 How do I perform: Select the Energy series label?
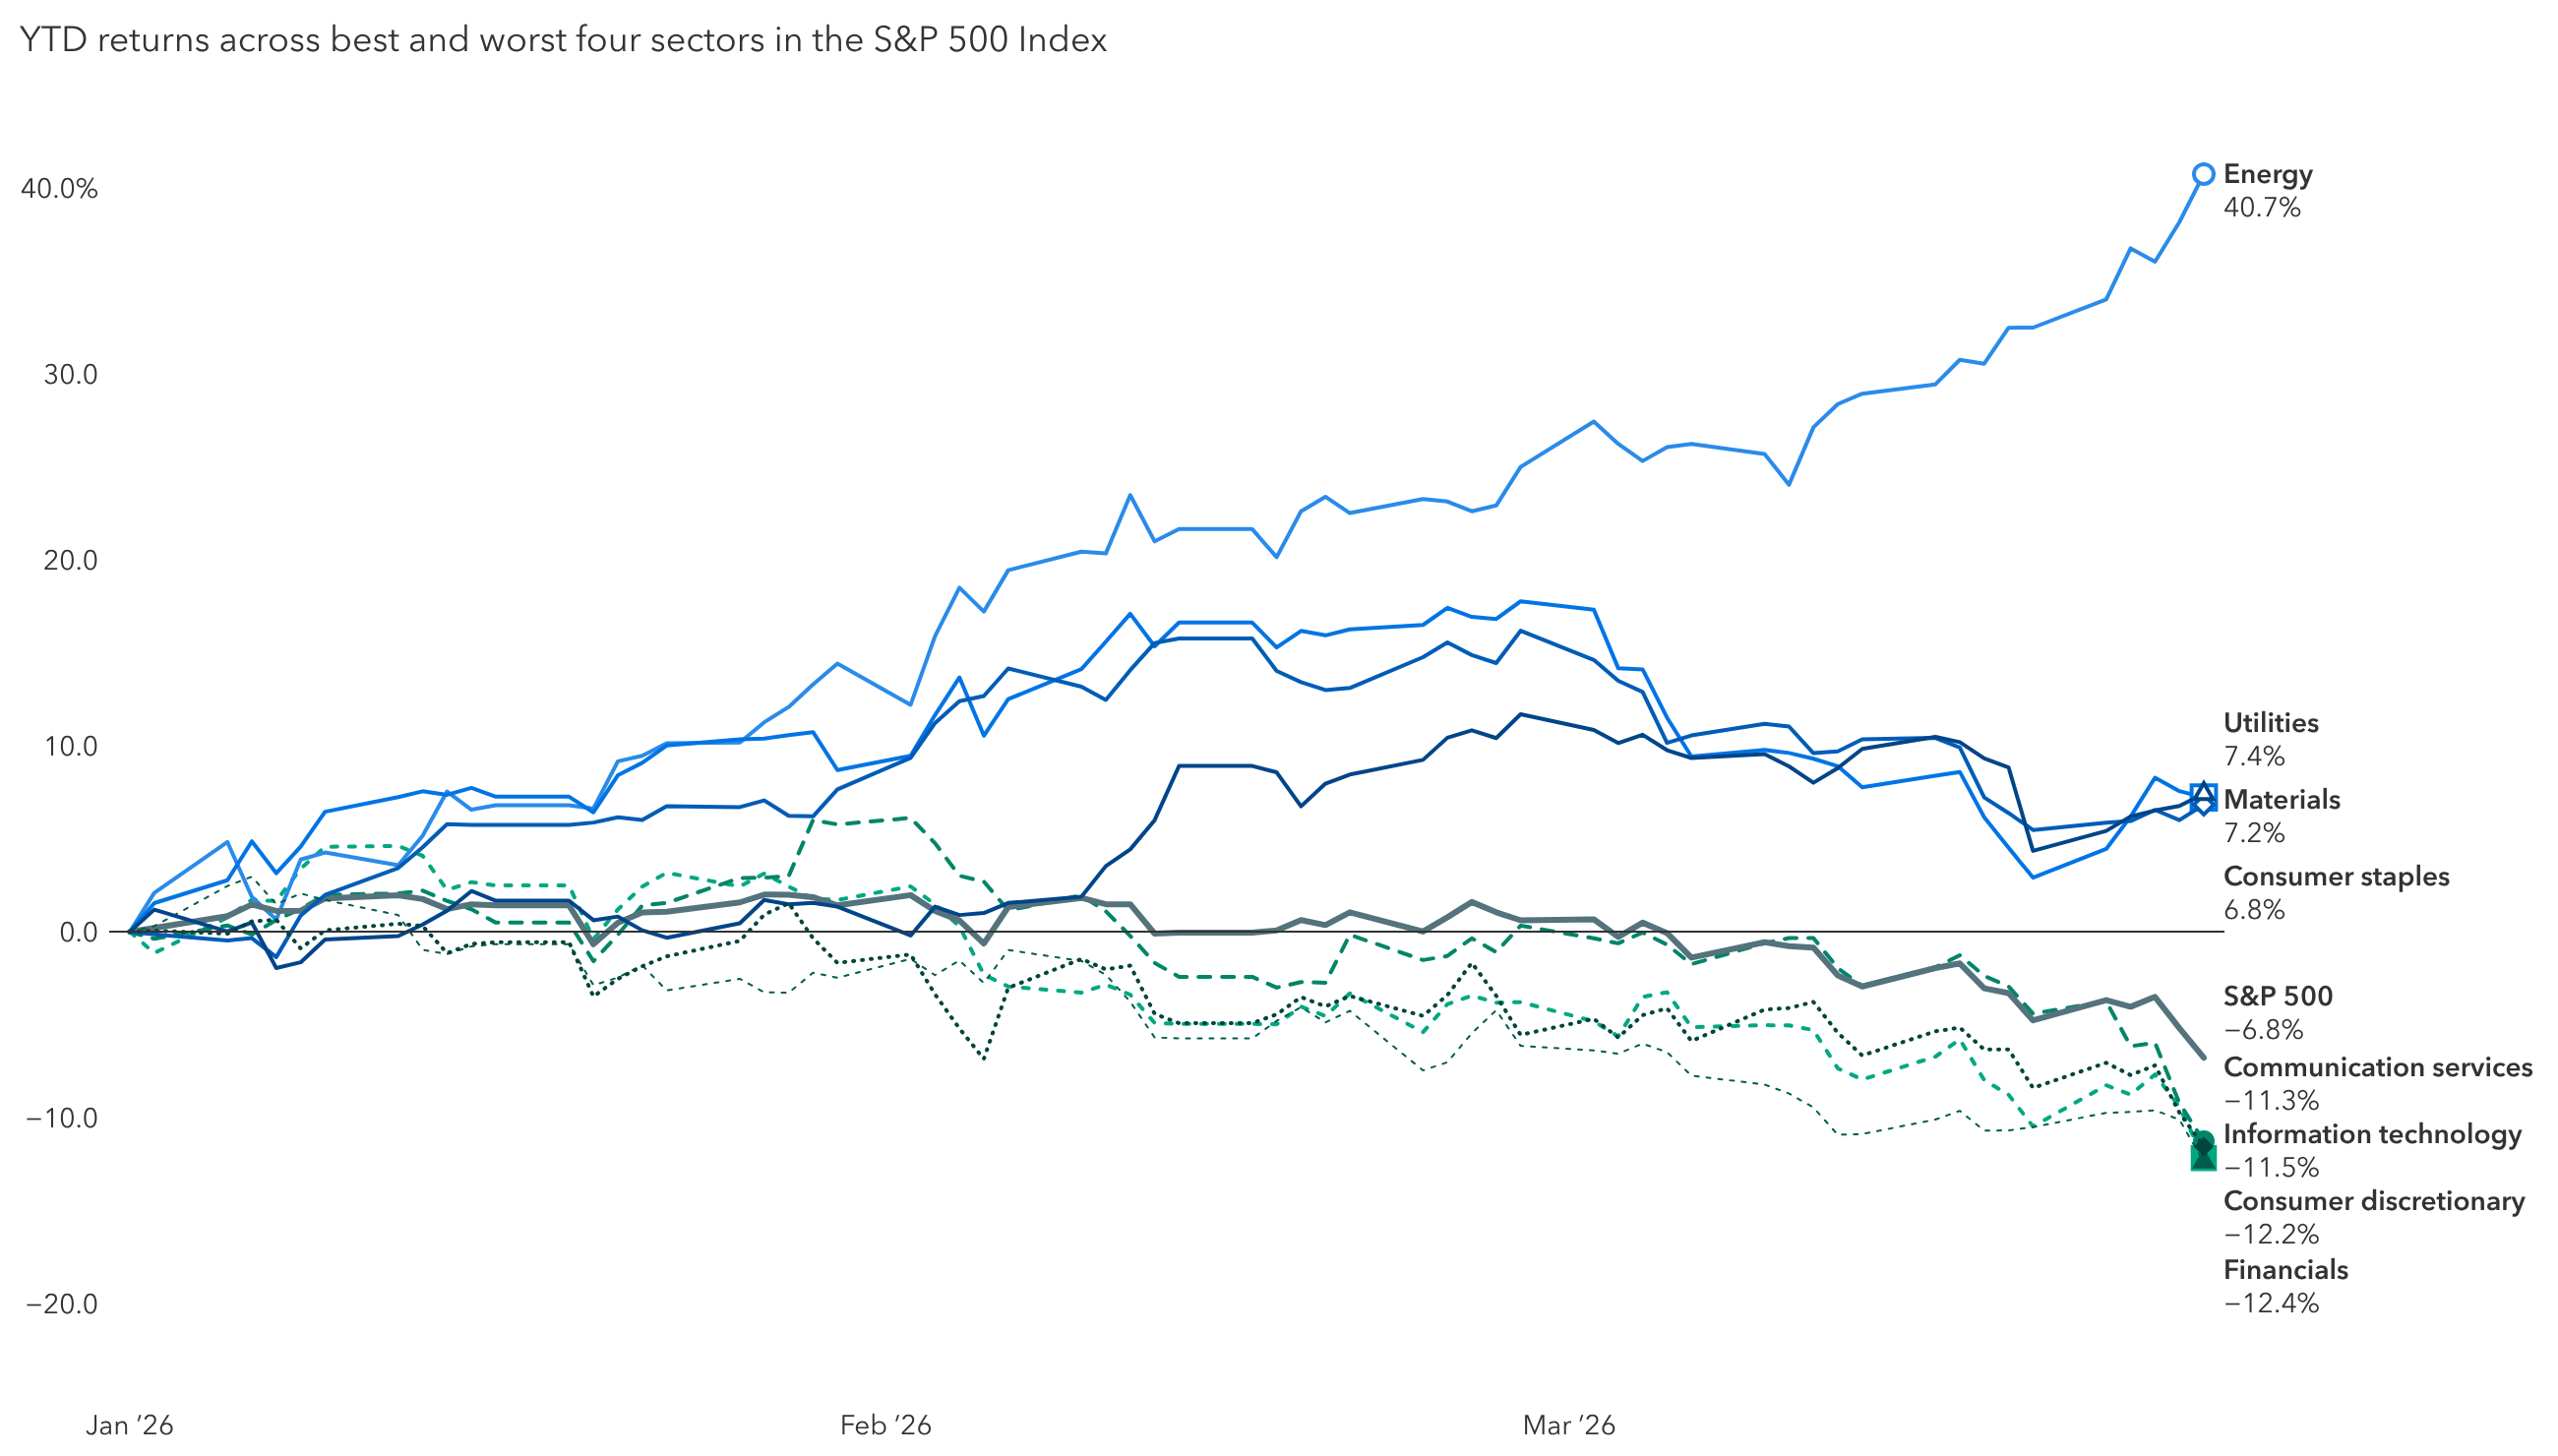click(2267, 175)
